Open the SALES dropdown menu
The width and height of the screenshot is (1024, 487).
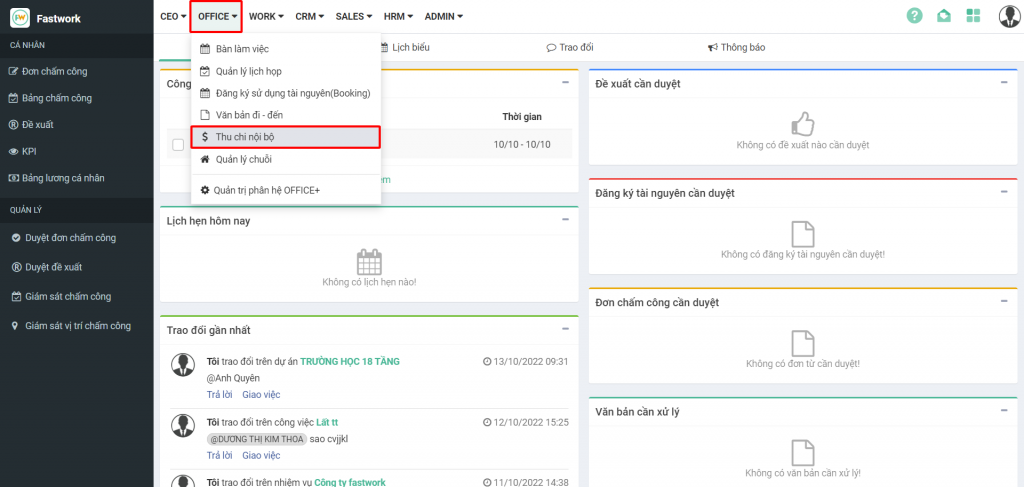click(353, 16)
